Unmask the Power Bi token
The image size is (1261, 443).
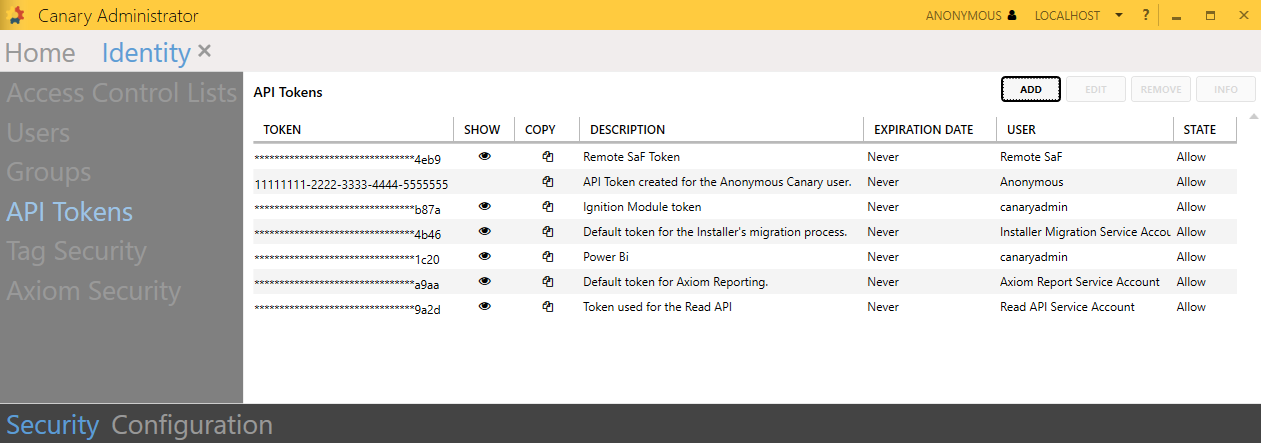485,257
